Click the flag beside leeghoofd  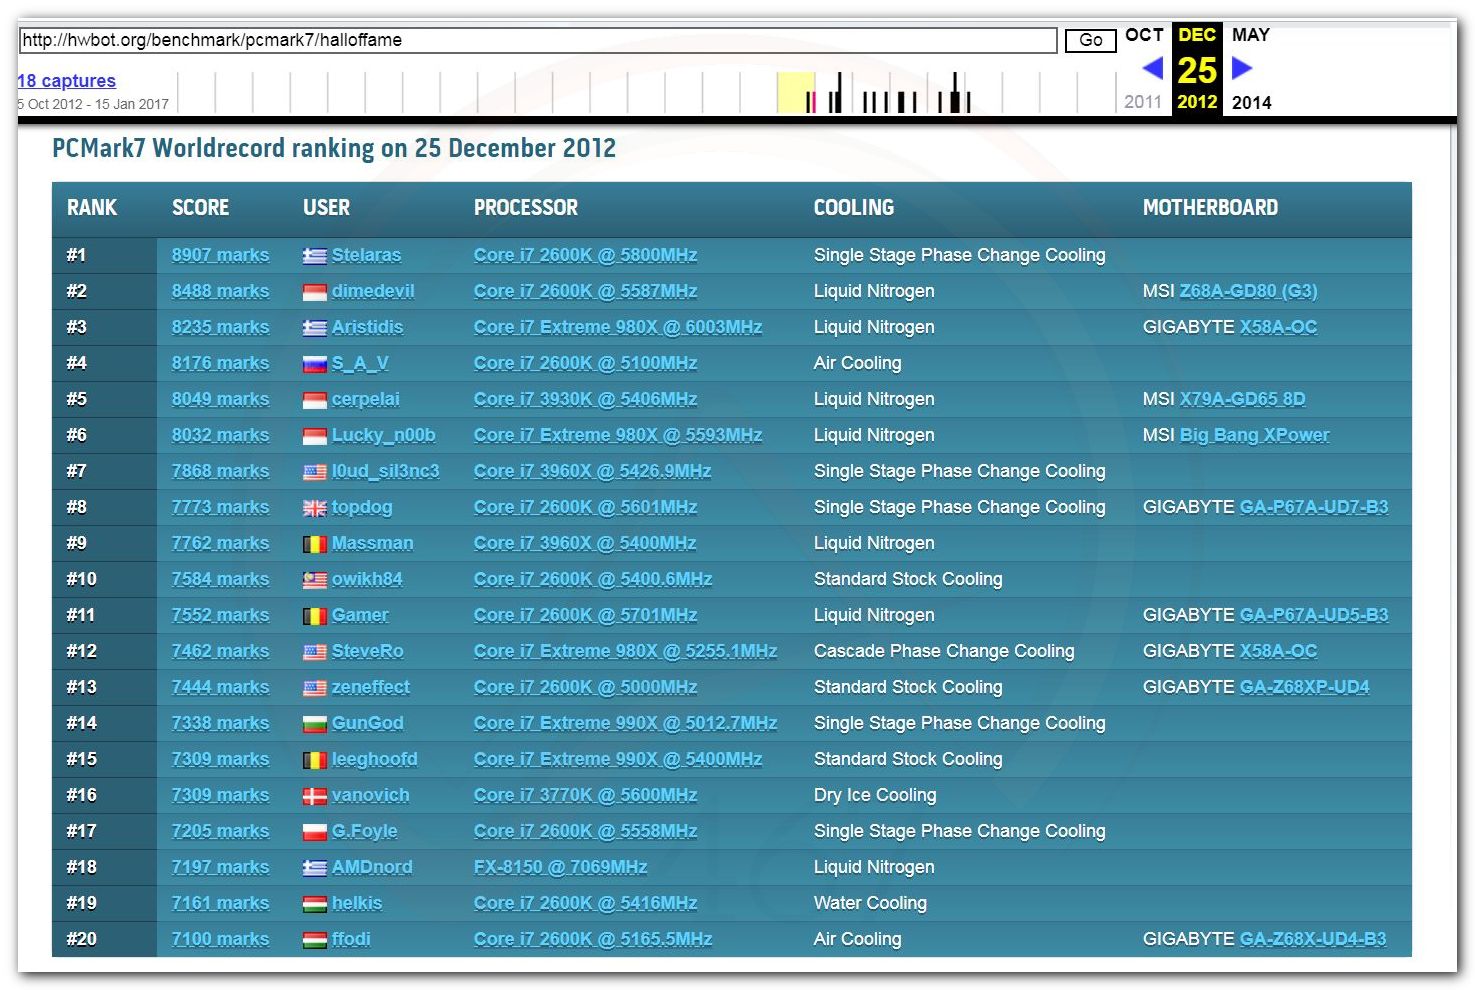(314, 760)
